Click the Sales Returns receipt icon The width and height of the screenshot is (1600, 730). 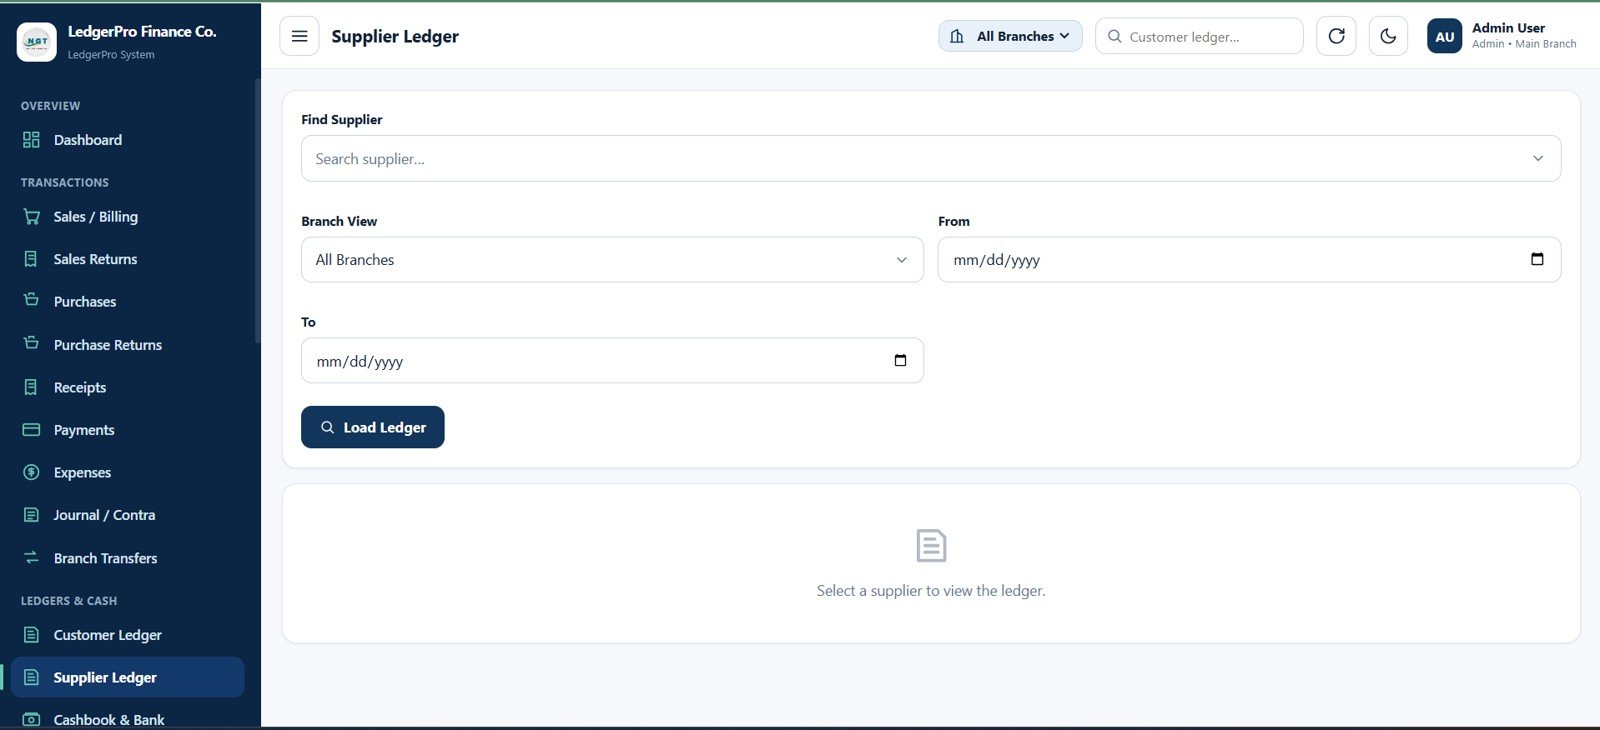tap(31, 259)
